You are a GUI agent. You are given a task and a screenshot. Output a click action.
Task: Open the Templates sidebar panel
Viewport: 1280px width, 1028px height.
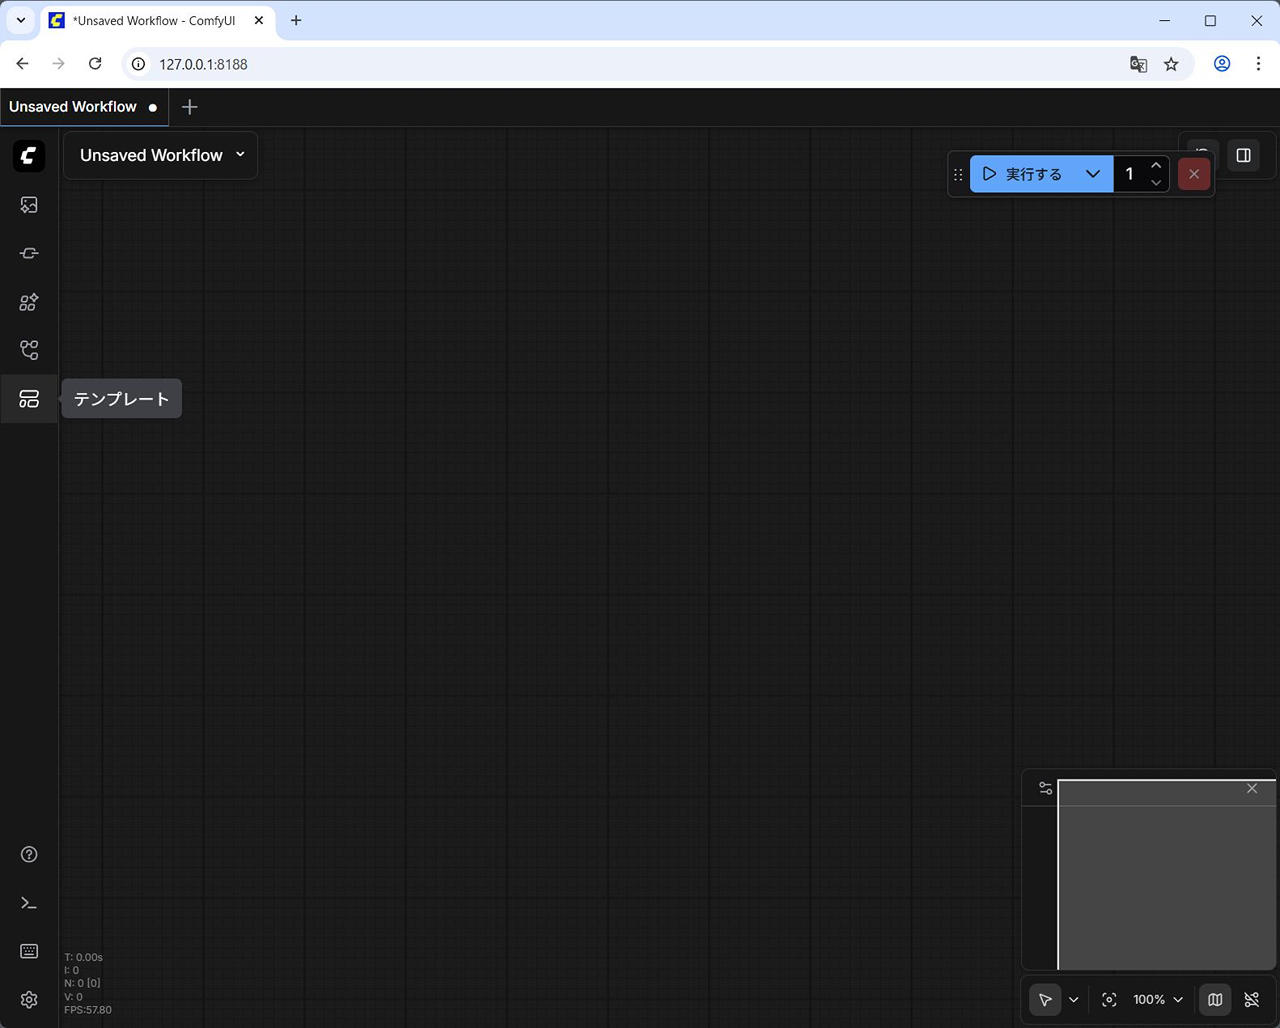click(x=29, y=399)
